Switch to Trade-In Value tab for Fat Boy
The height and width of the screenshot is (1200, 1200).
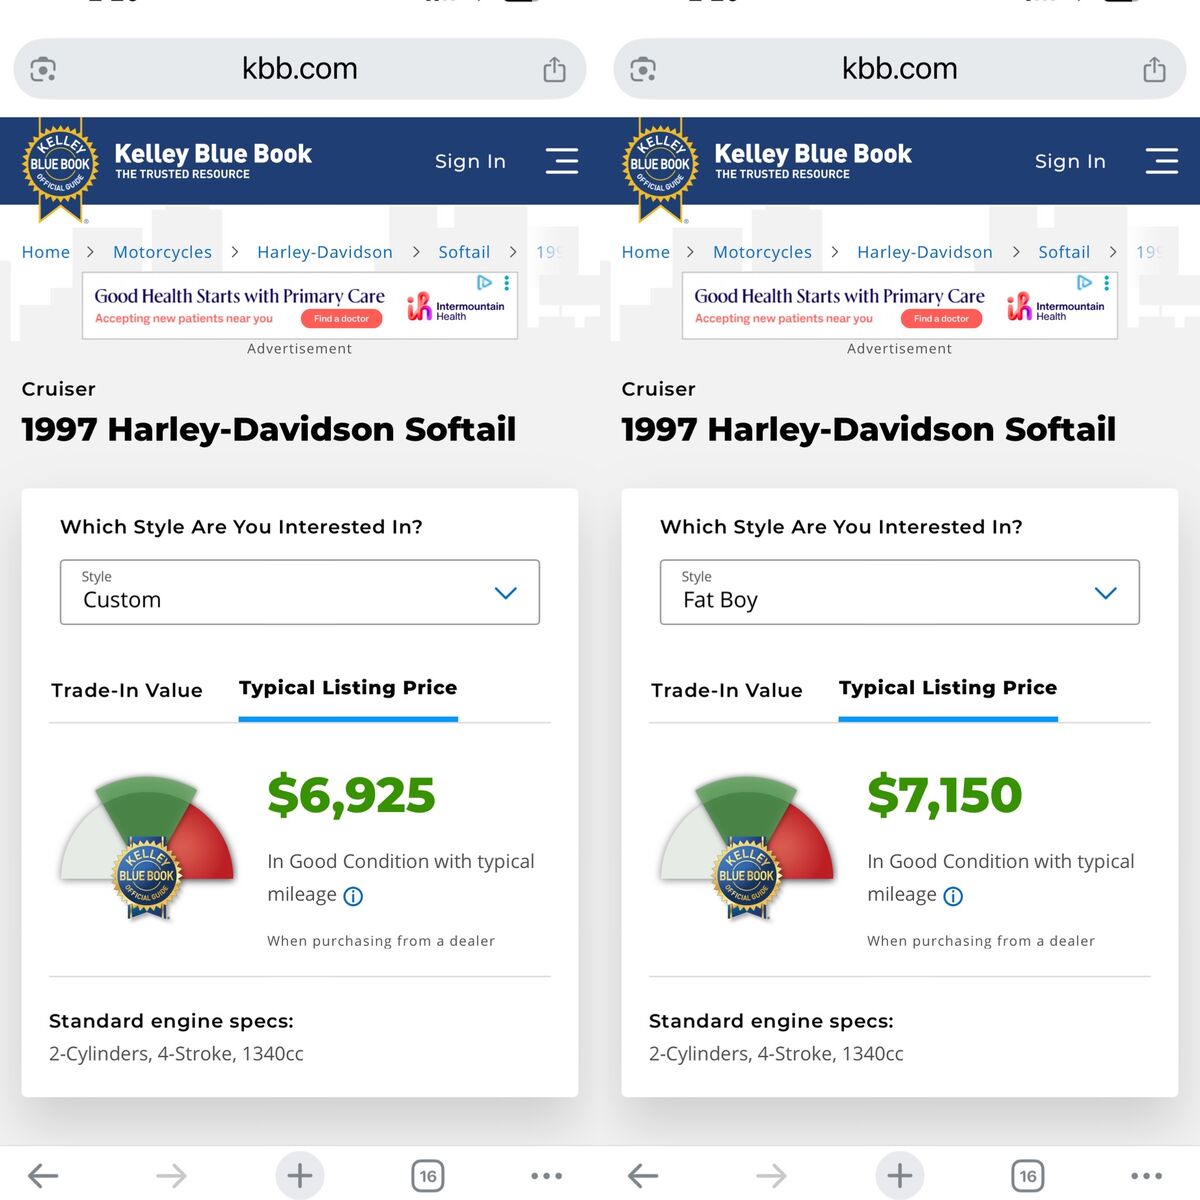tap(727, 690)
